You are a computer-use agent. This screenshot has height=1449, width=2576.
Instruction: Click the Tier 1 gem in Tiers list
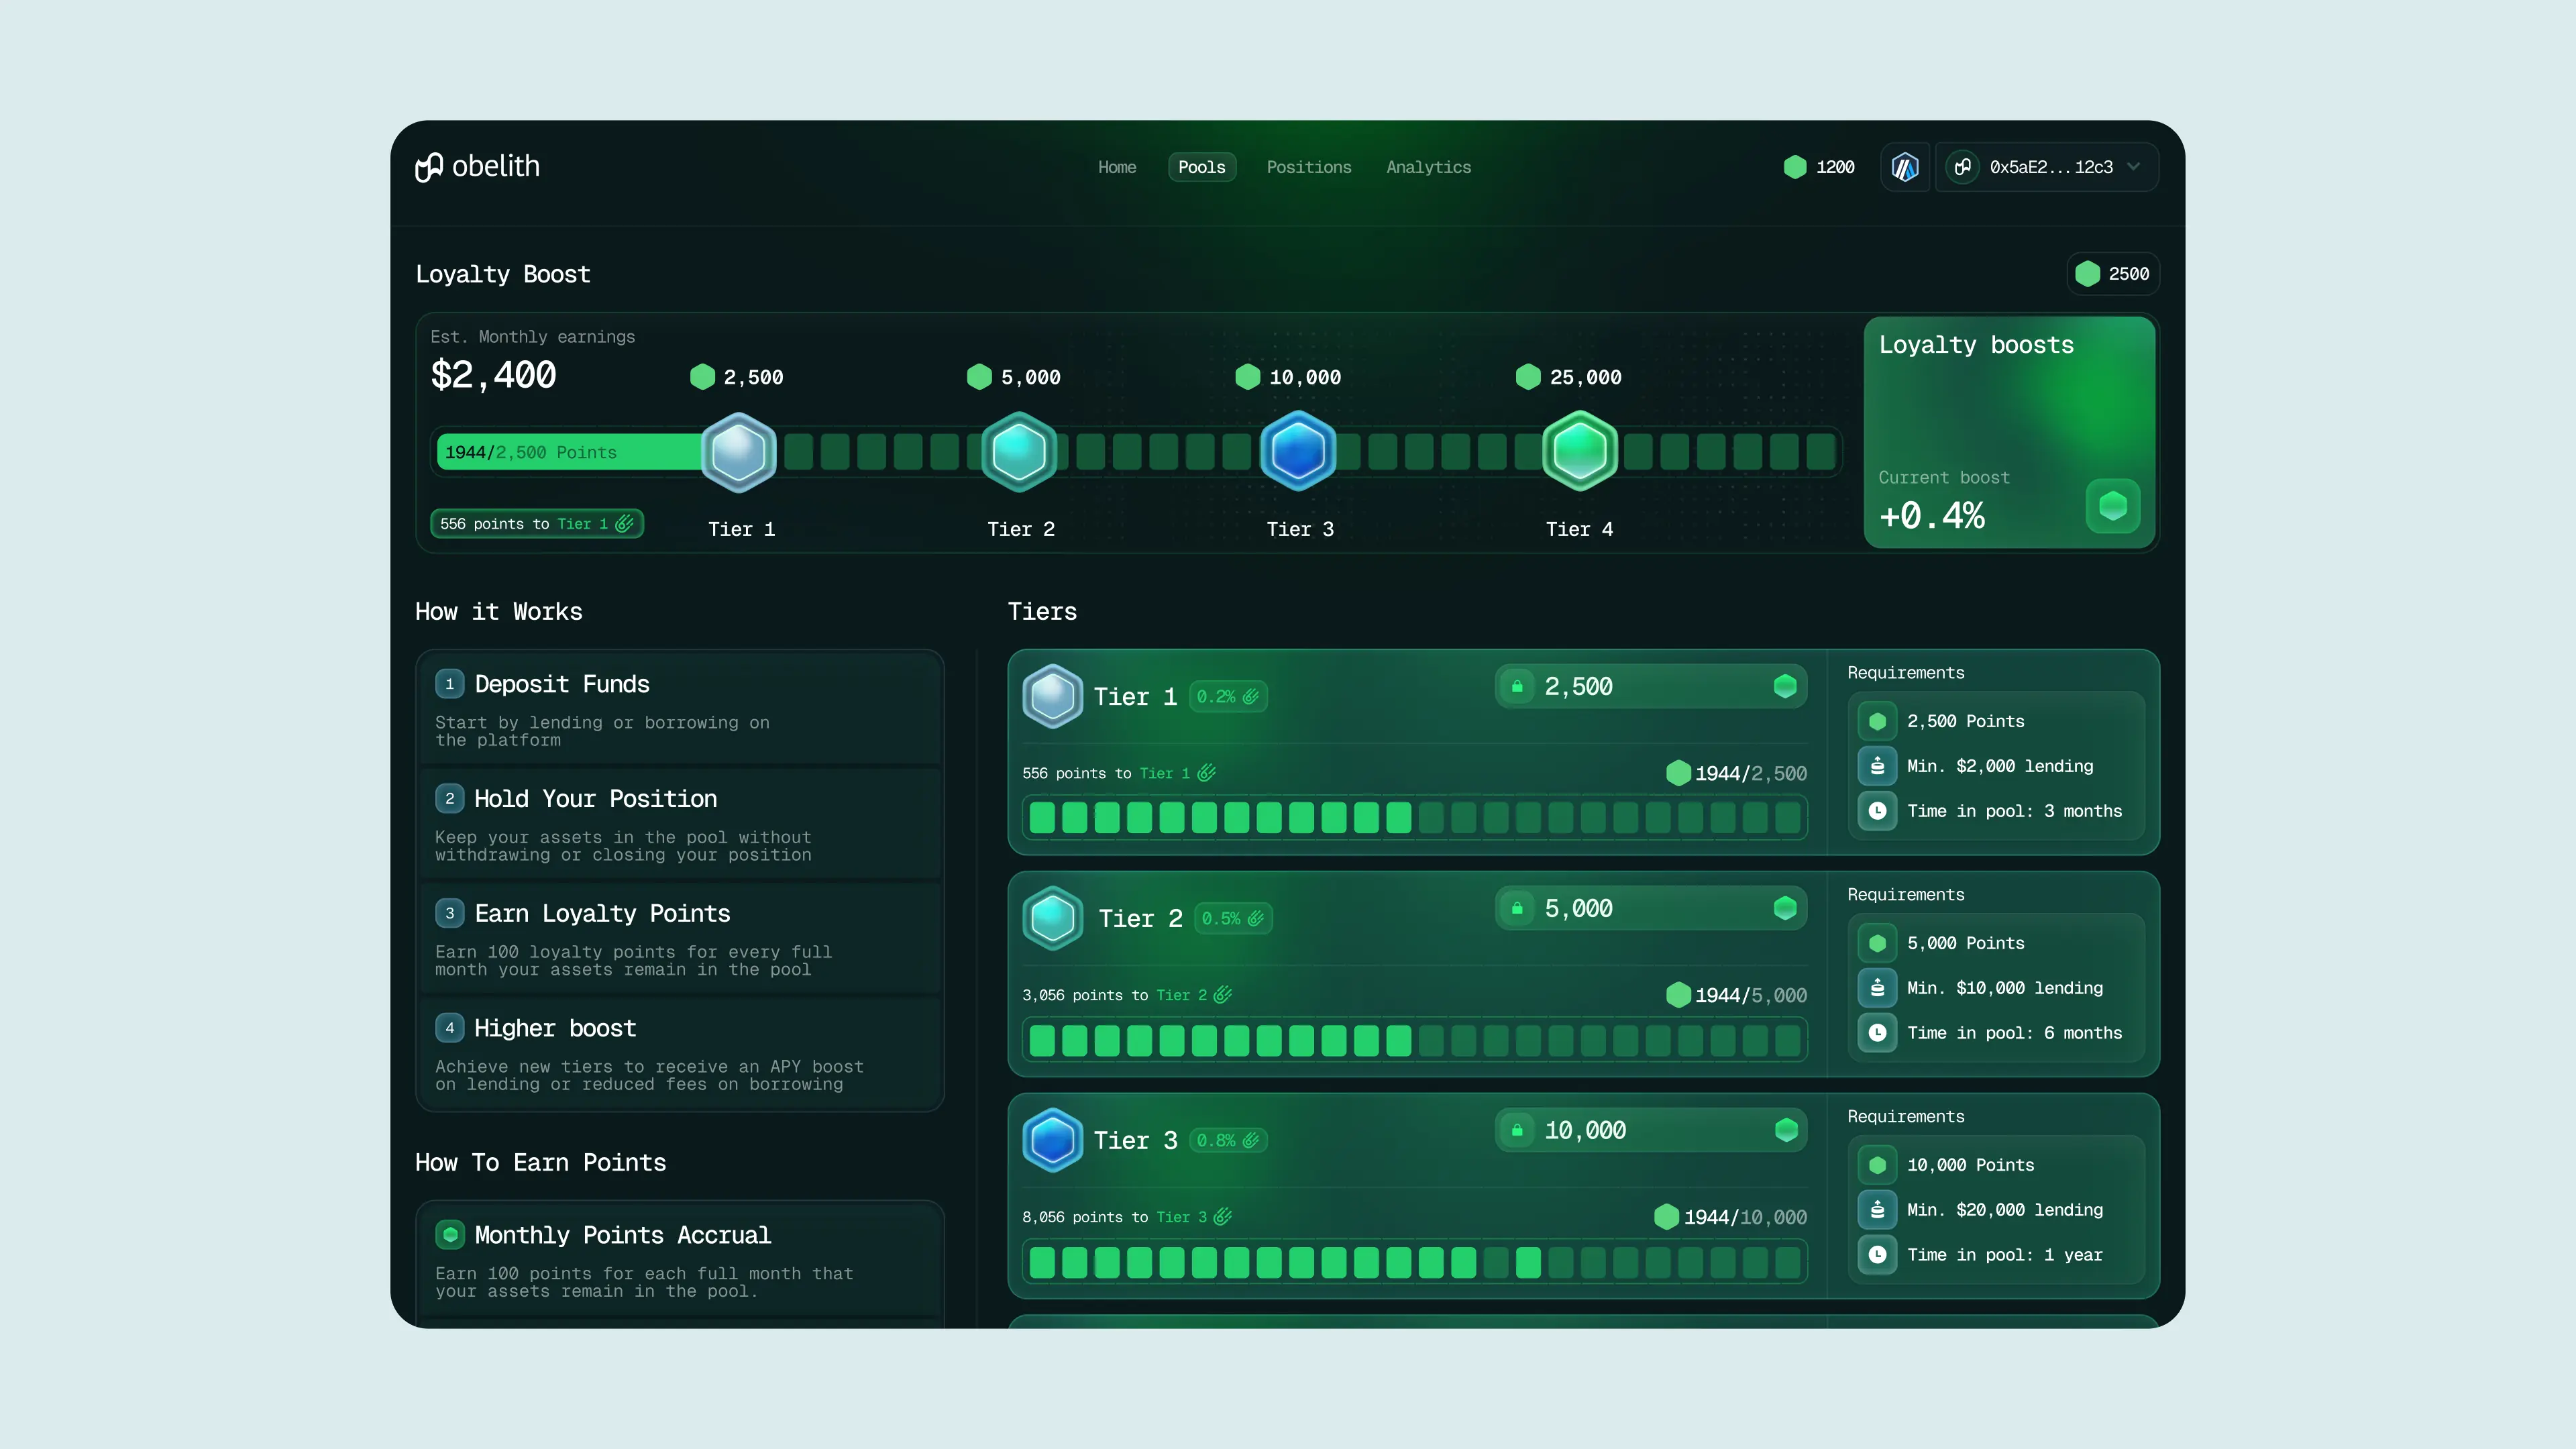pyautogui.click(x=1052, y=696)
